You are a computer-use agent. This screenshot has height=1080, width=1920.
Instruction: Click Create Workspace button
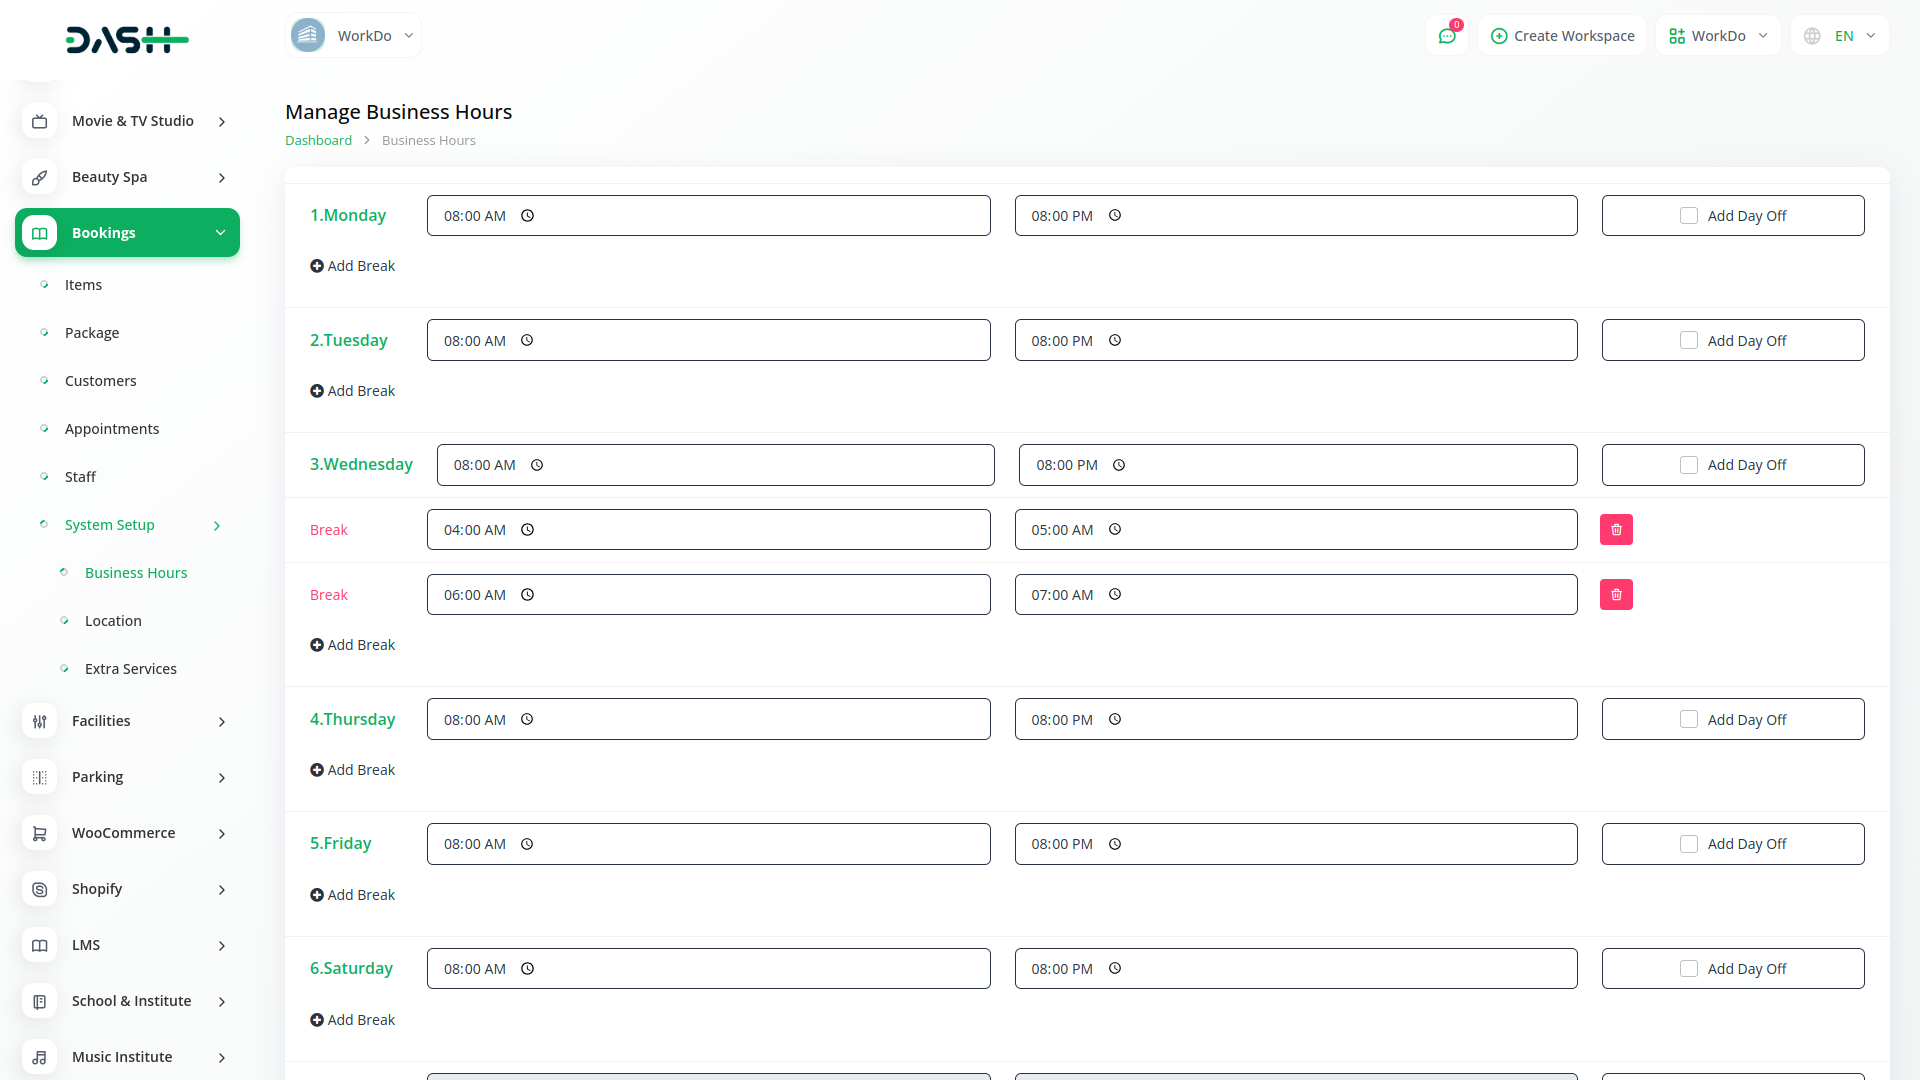point(1562,36)
